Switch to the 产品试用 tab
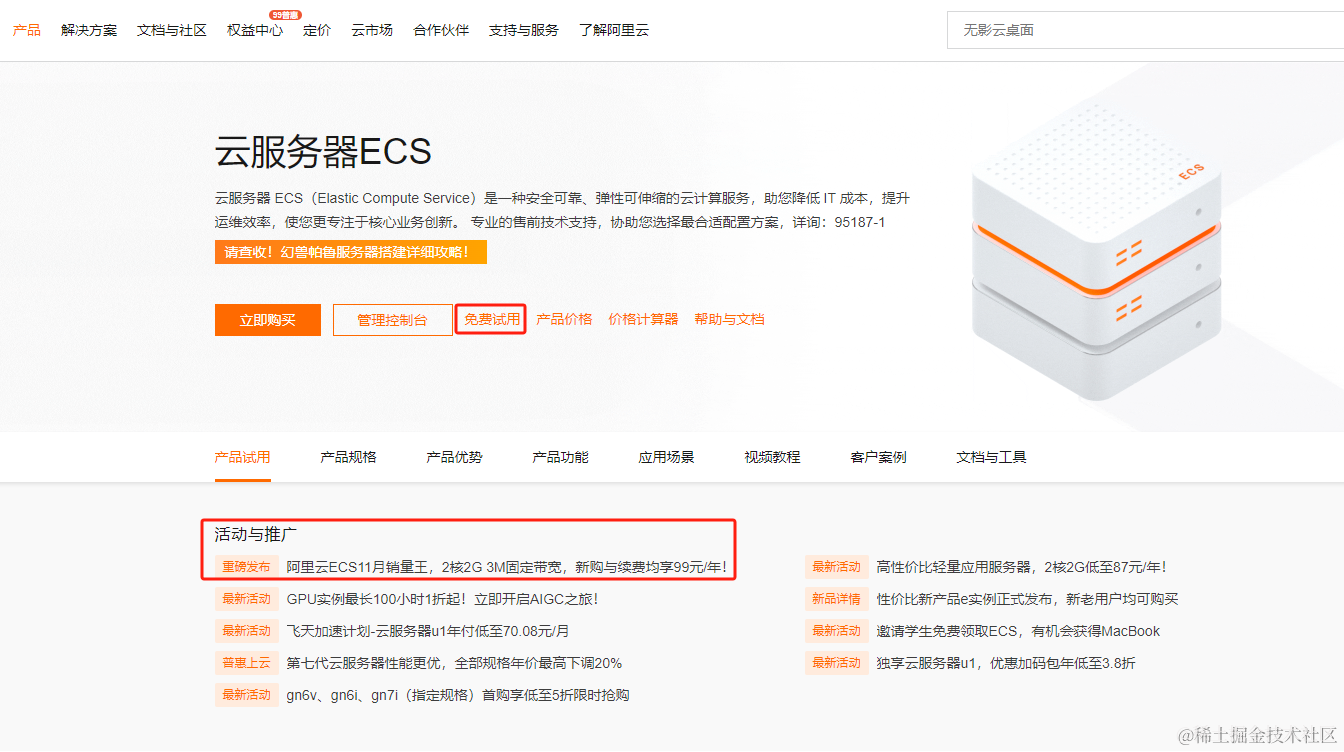 click(x=242, y=457)
